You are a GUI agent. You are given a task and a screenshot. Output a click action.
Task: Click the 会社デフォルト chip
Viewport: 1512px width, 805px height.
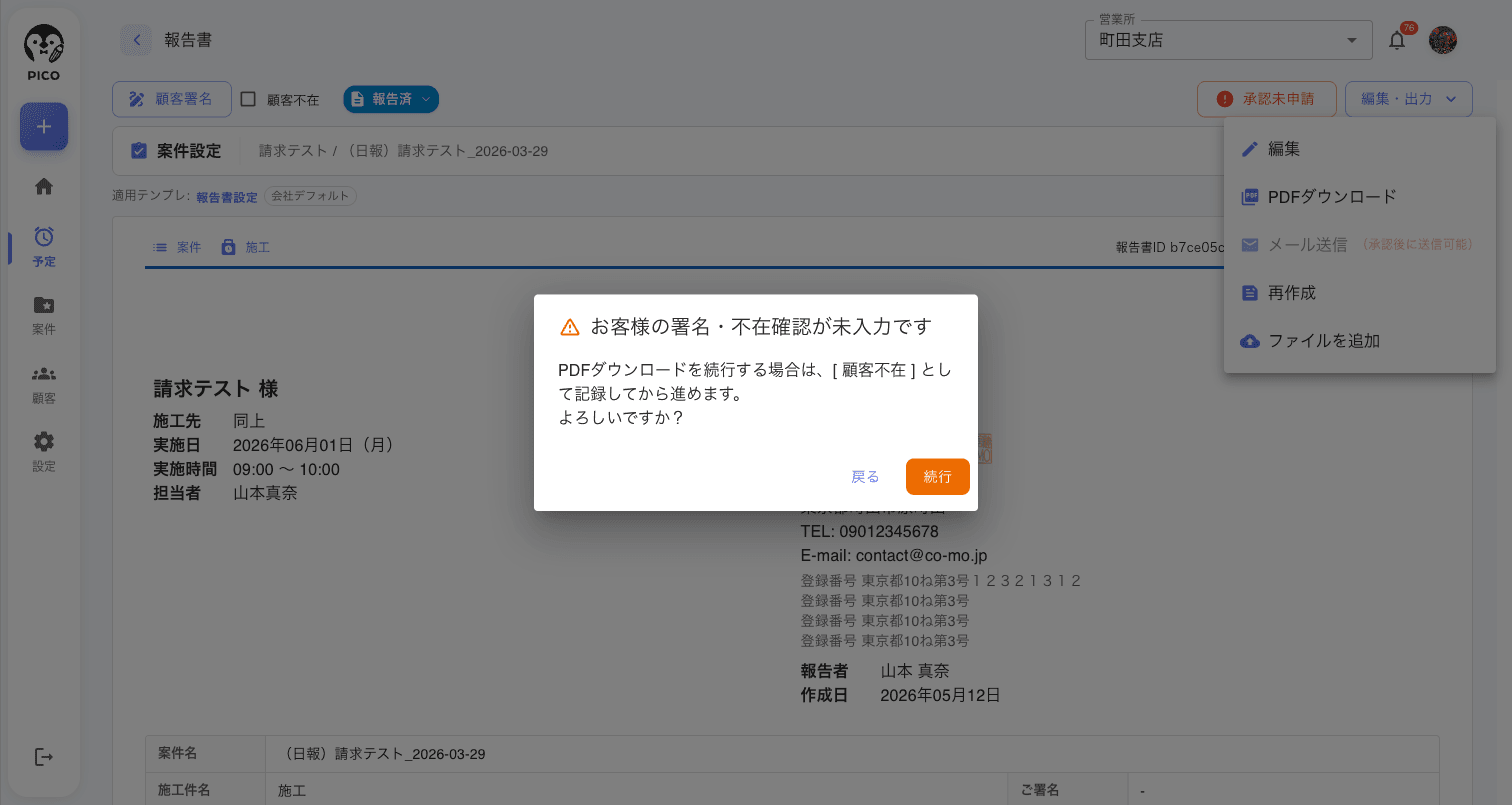pyautogui.click(x=311, y=196)
